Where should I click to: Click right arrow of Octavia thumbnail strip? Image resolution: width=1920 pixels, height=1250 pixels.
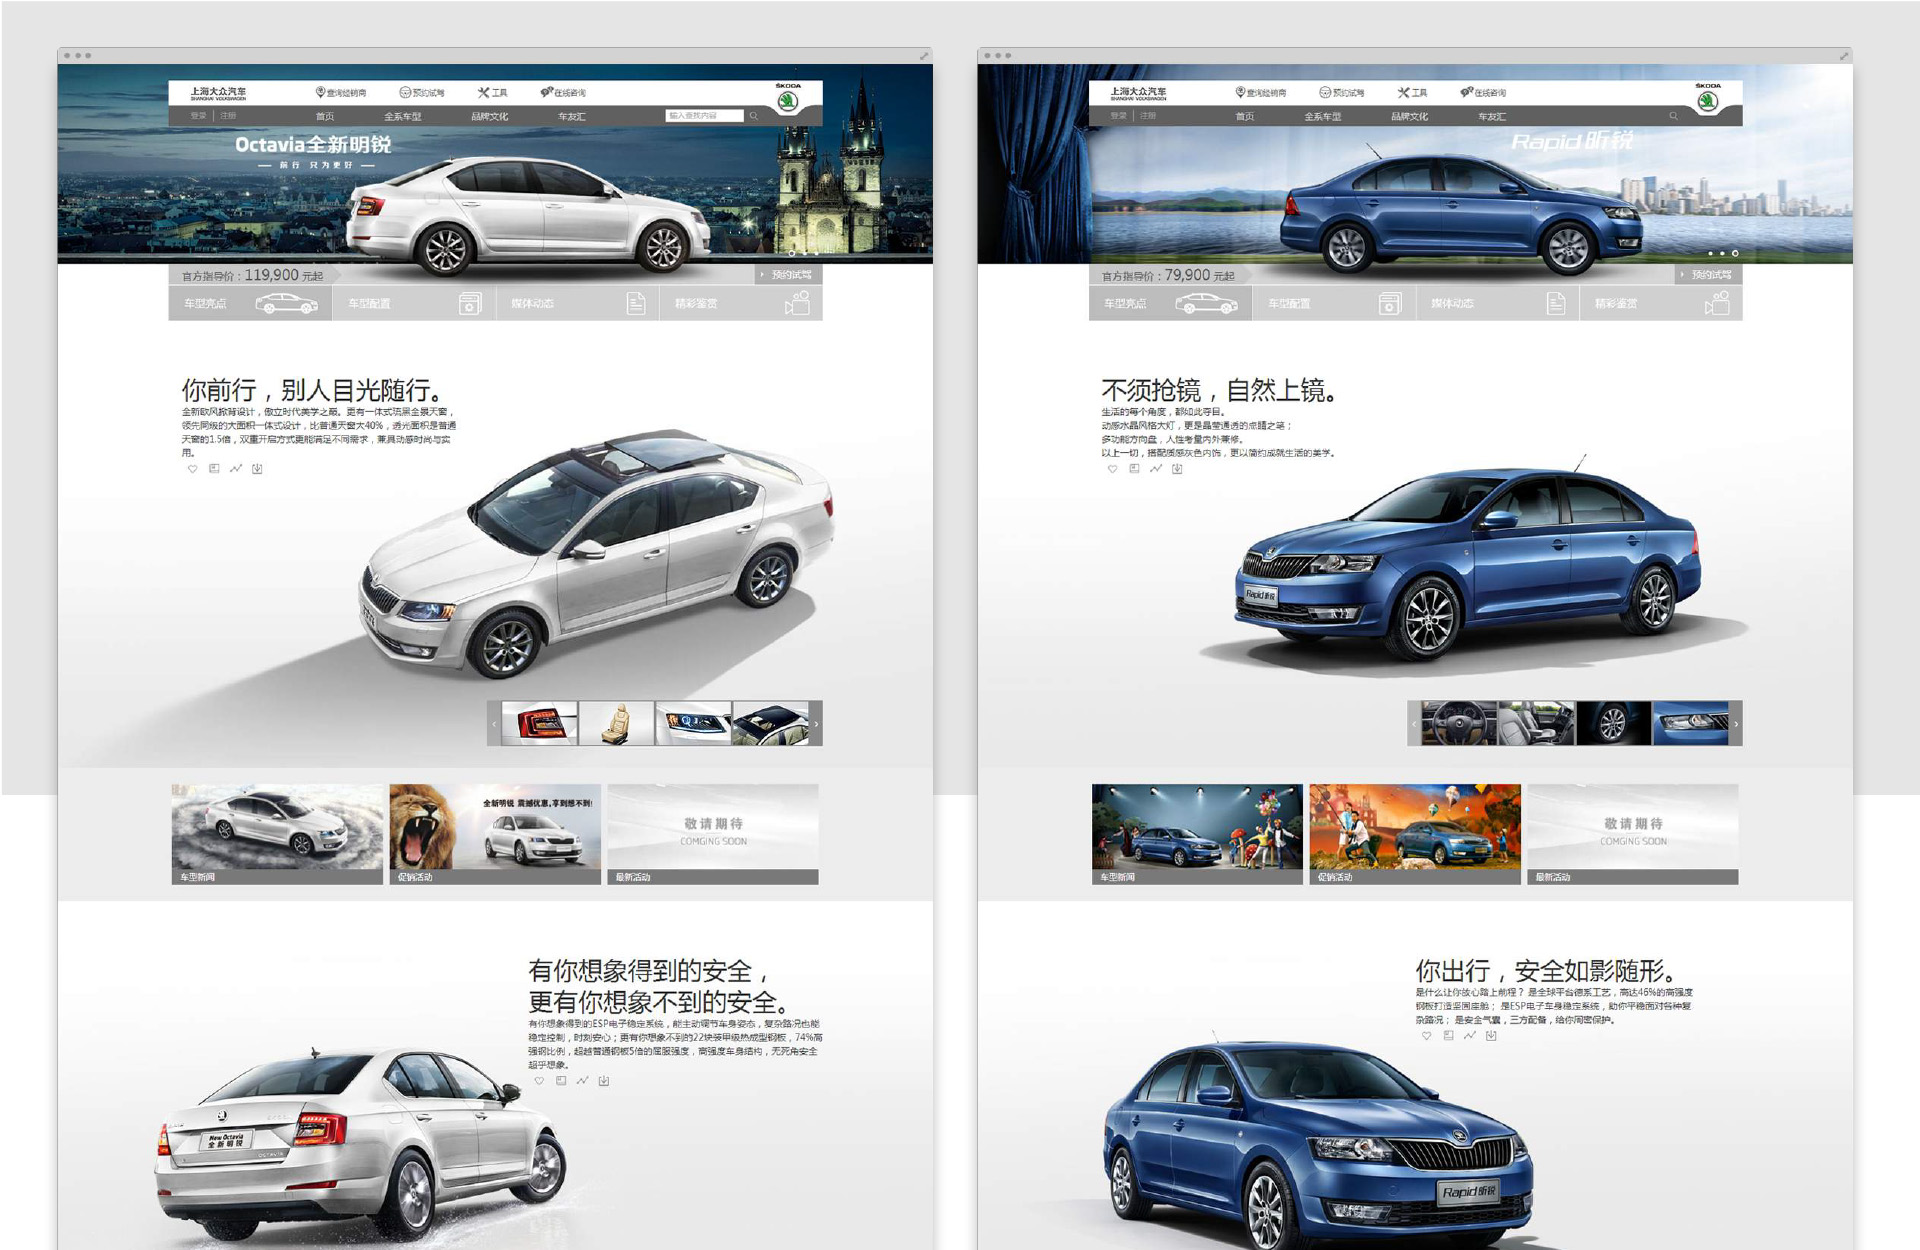coord(816,723)
